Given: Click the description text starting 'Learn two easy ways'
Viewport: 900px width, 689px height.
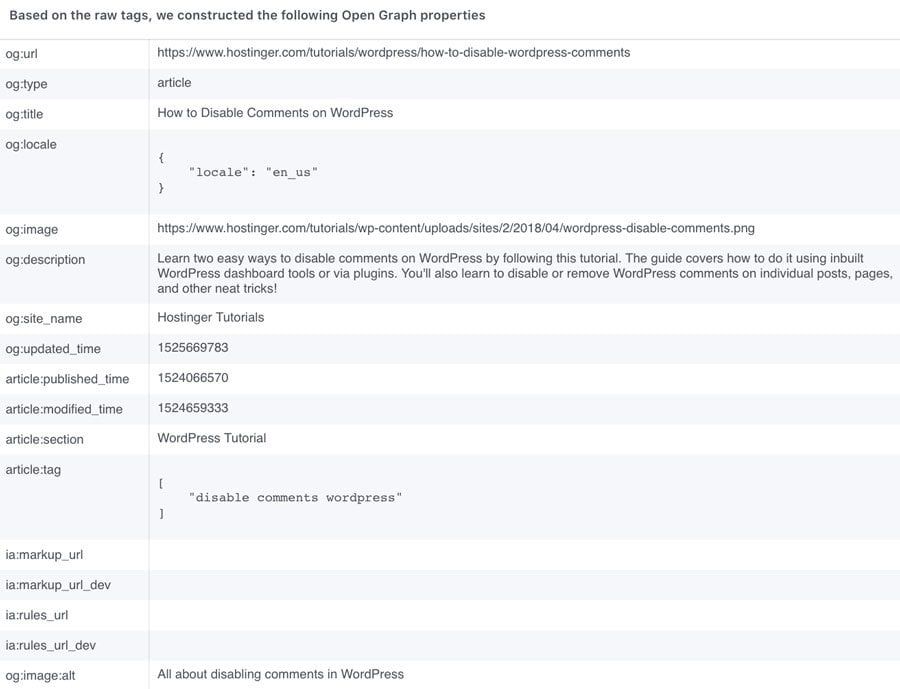Looking at the screenshot, I should 525,273.
